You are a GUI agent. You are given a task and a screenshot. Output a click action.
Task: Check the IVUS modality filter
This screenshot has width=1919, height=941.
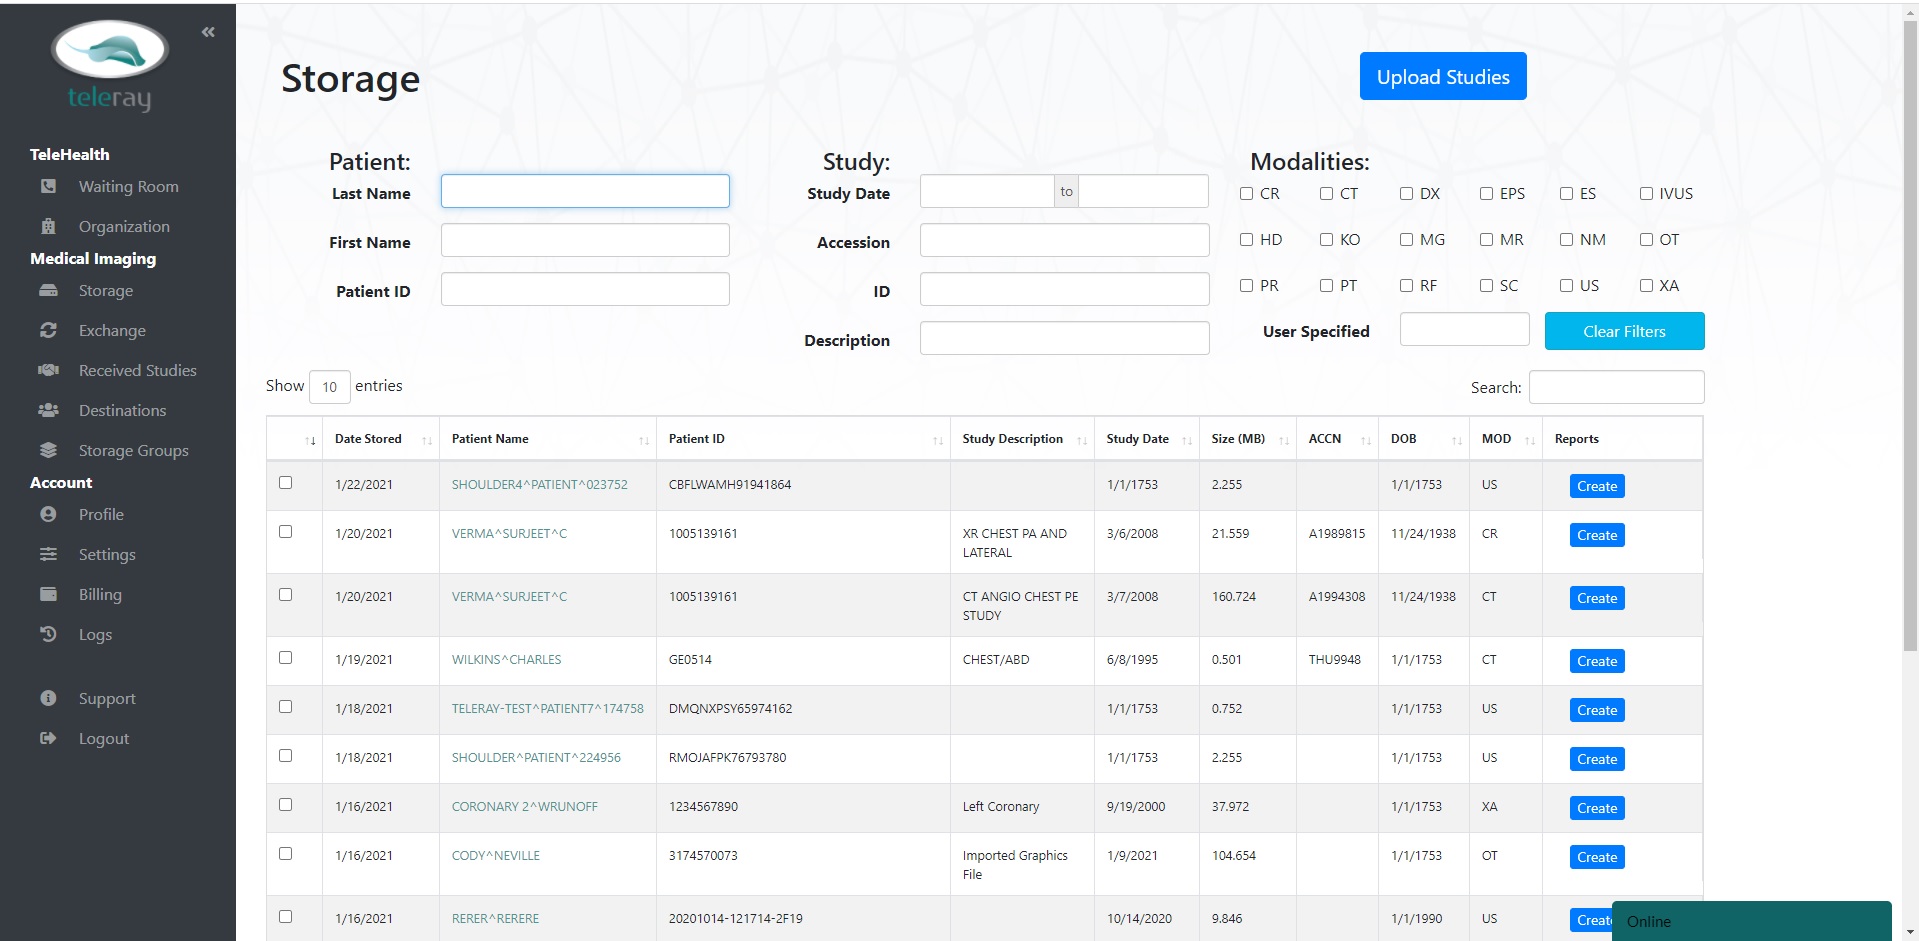coord(1646,194)
